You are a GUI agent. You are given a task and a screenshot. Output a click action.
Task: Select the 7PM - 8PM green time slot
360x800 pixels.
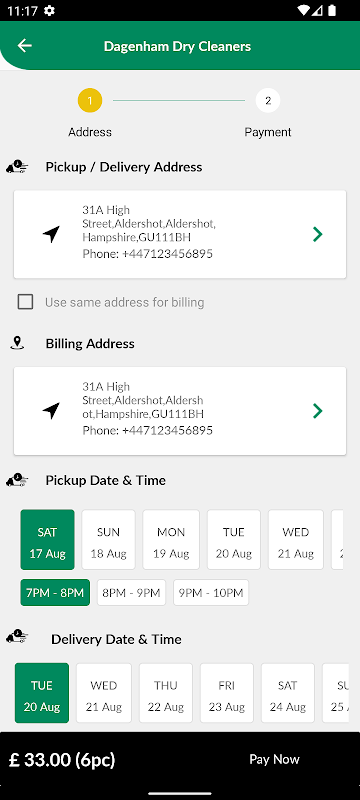pyautogui.click(x=55, y=593)
